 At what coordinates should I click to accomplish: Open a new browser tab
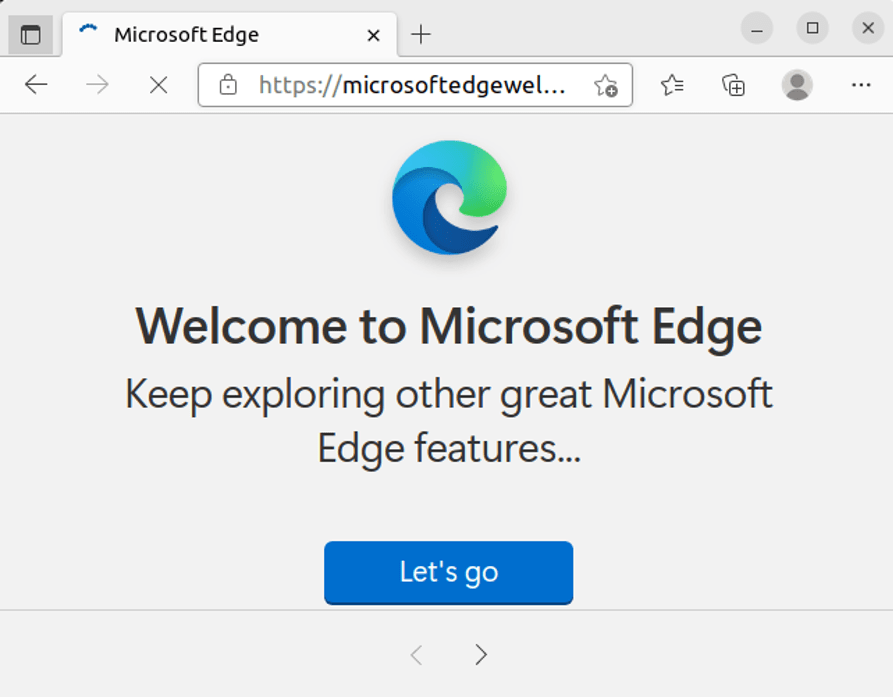421,34
